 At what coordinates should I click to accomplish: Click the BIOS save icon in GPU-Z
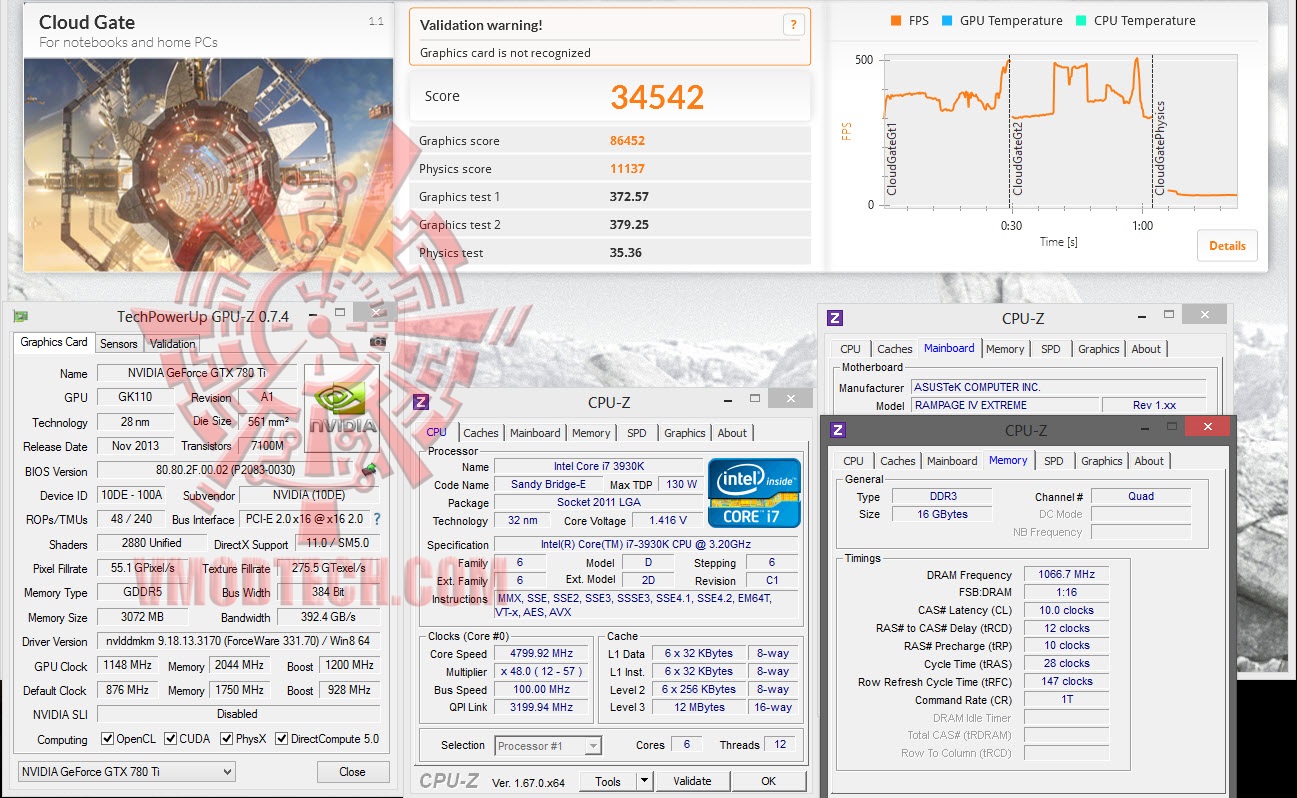[x=369, y=469]
